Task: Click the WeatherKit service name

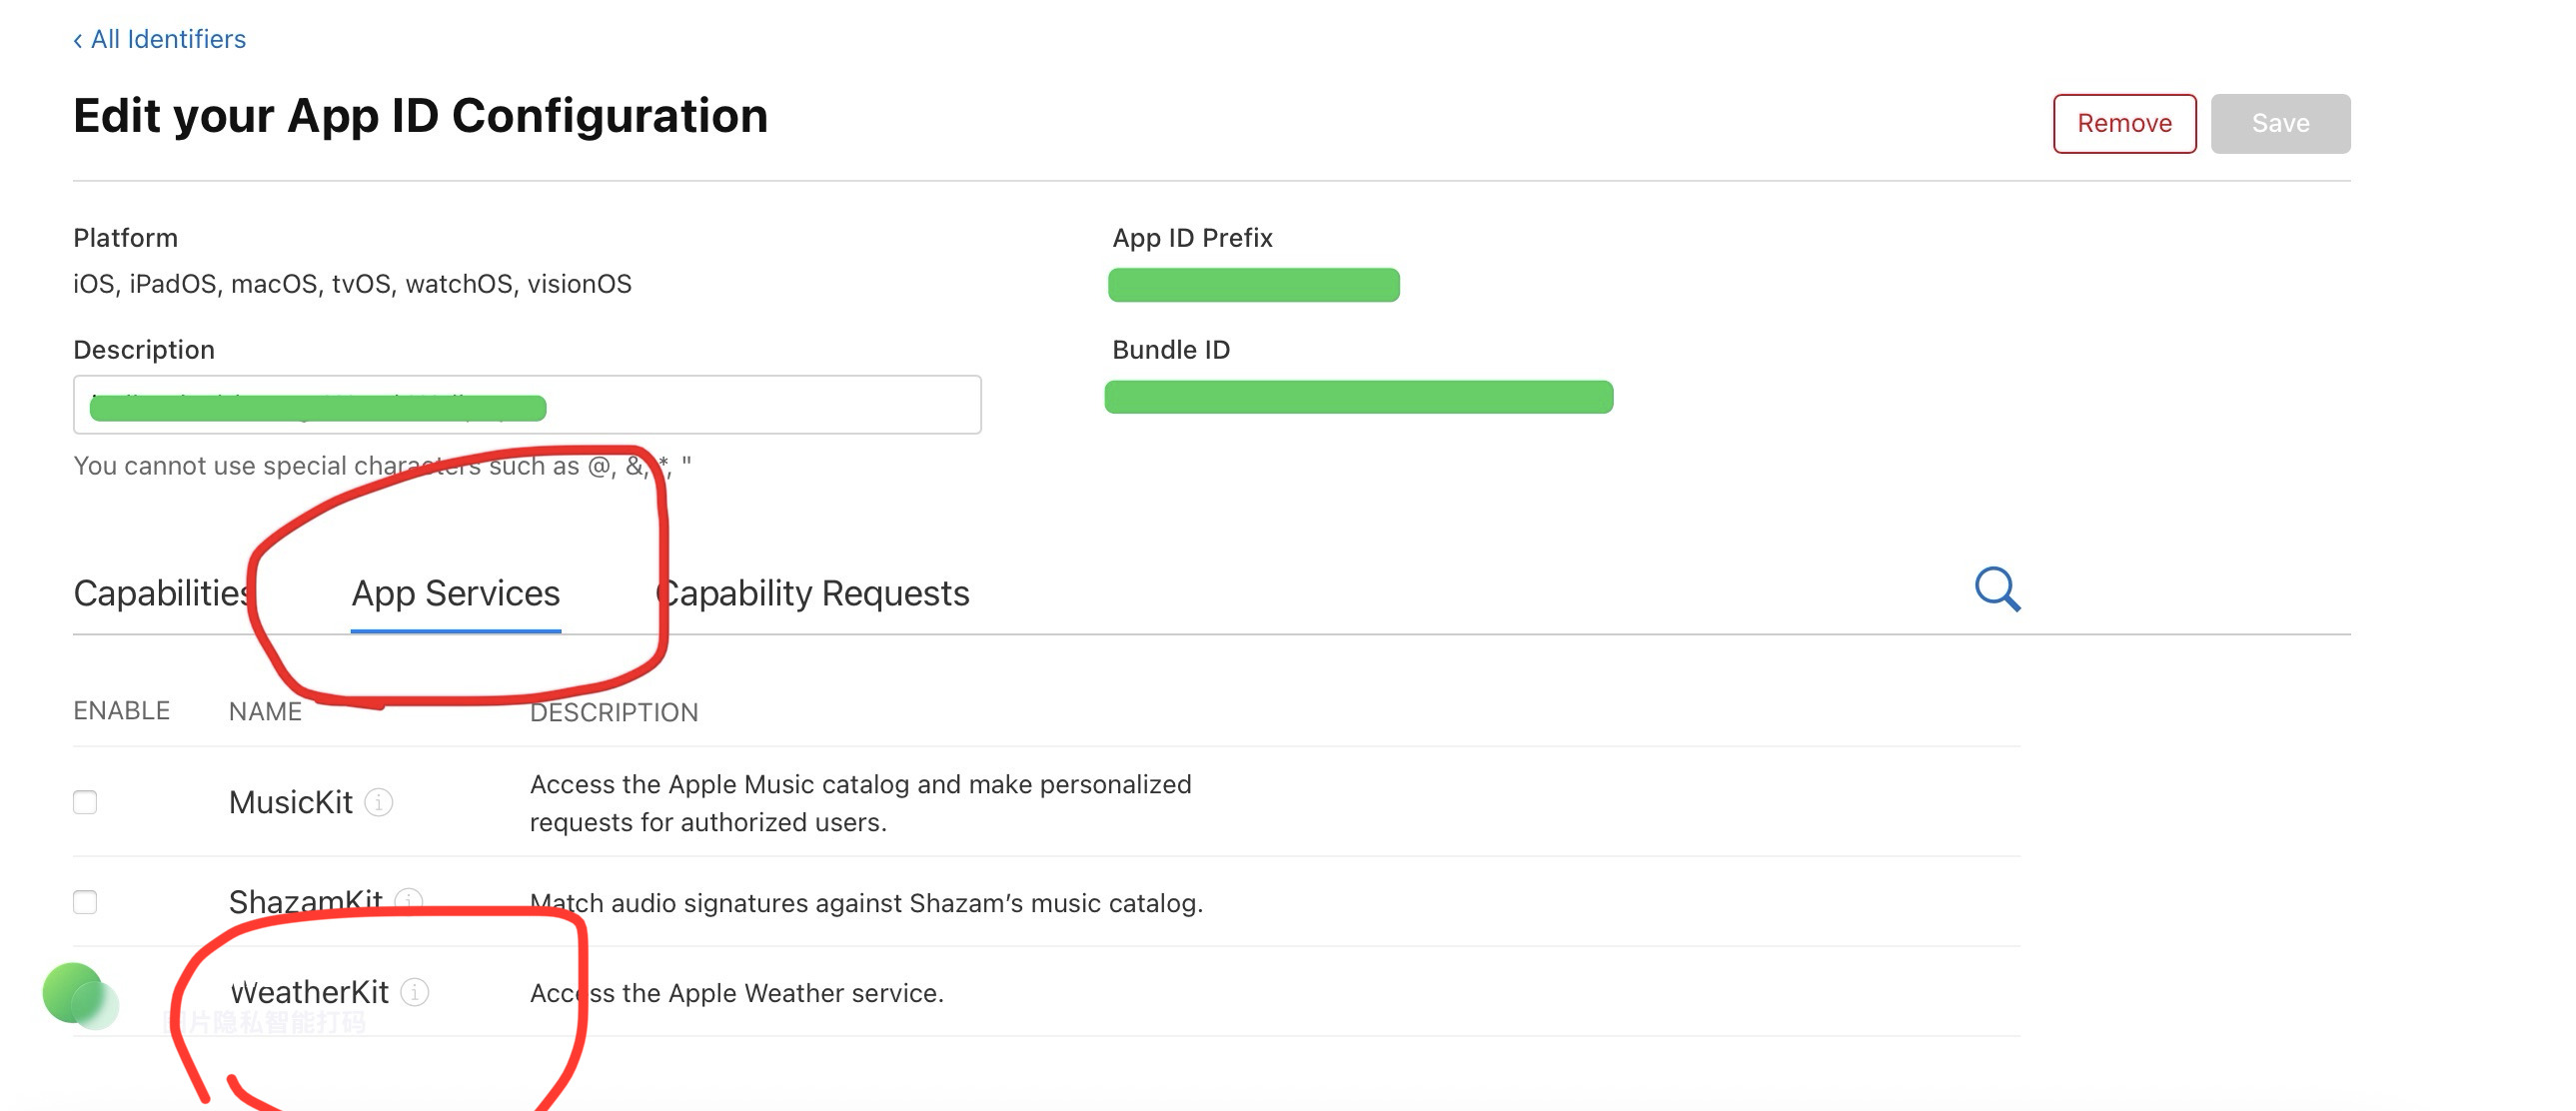Action: [308, 993]
